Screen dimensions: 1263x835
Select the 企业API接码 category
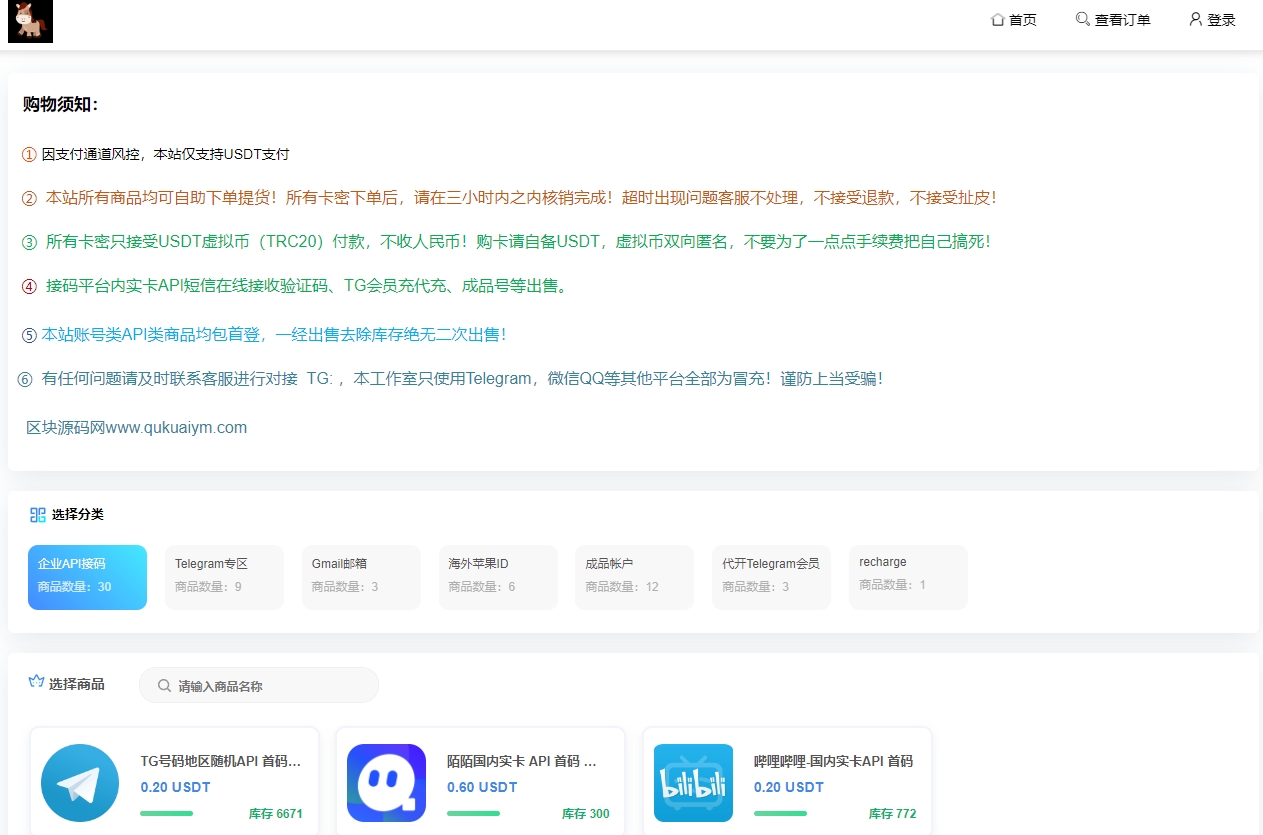click(87, 577)
